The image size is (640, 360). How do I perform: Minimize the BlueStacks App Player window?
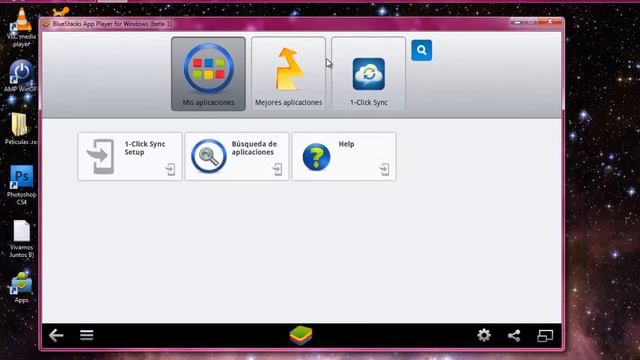tap(517, 22)
